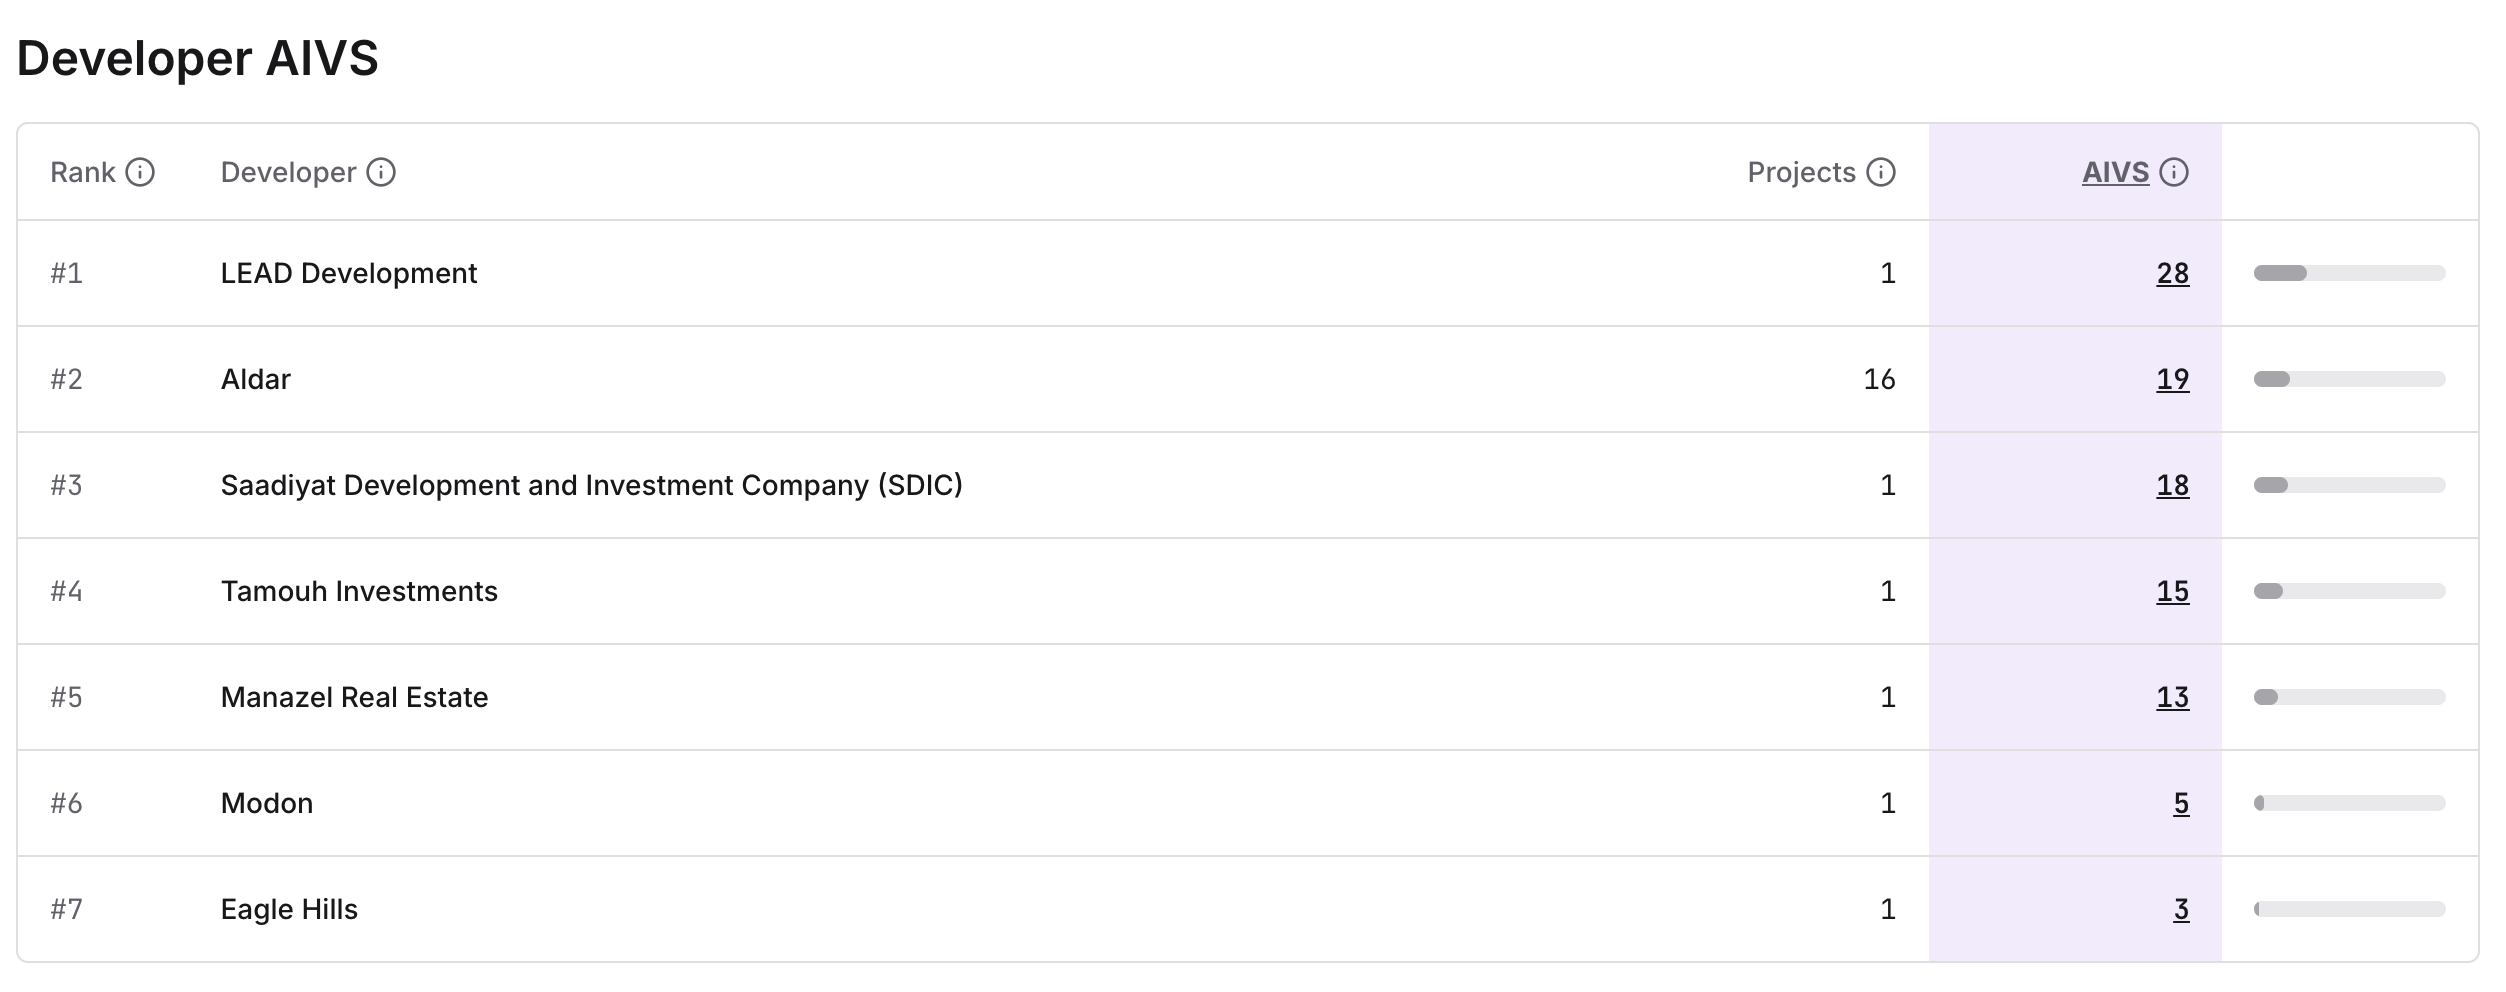Click the info icon next to Rank
This screenshot has height=992, width=2506.
[x=140, y=173]
